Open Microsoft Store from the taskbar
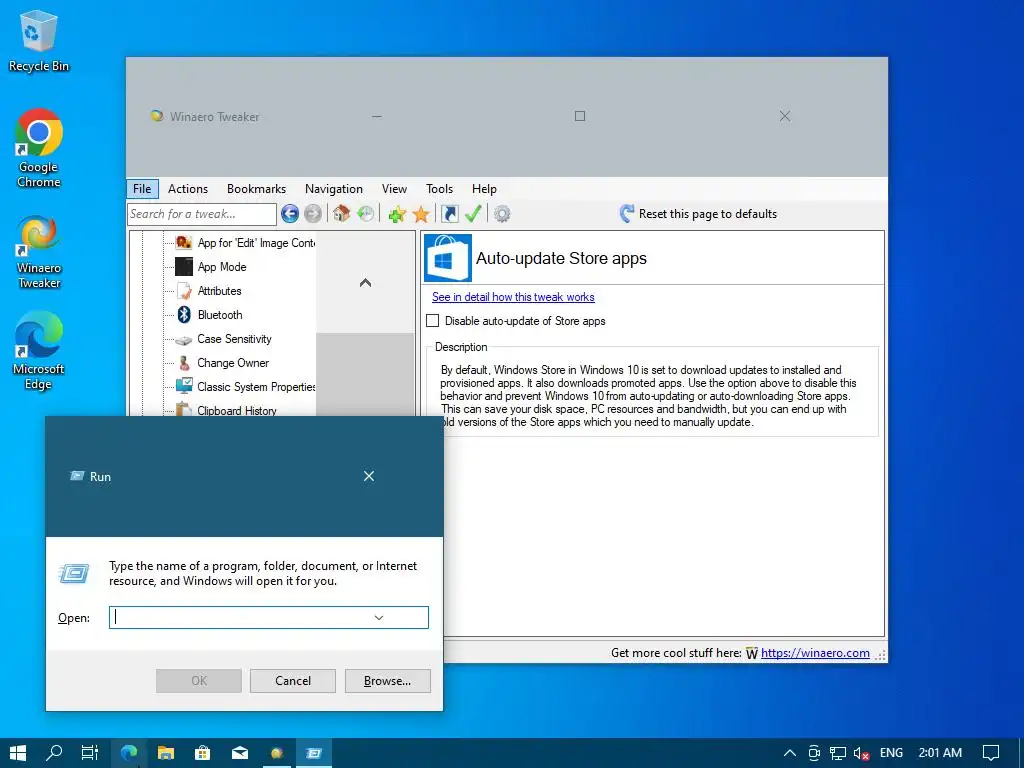Image resolution: width=1024 pixels, height=768 pixels. click(203, 753)
